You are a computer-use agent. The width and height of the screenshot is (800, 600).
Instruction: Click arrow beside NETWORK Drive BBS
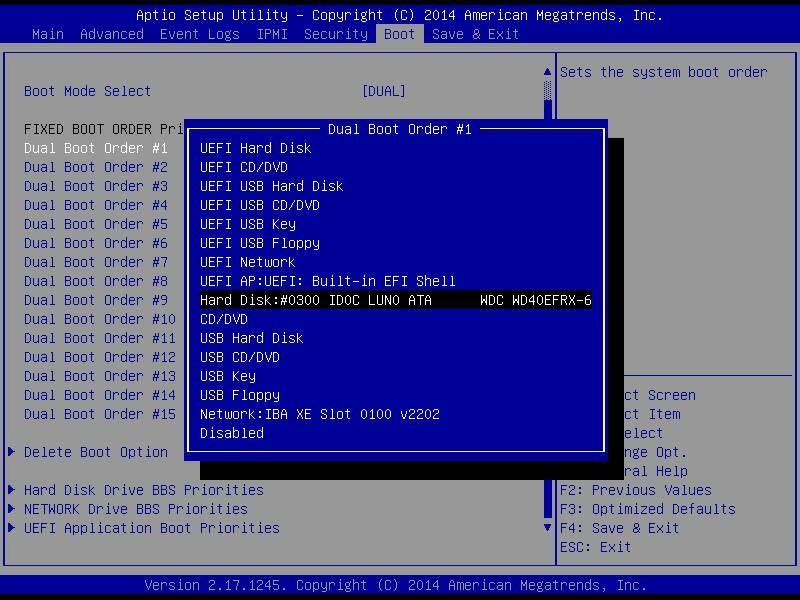[11, 509]
